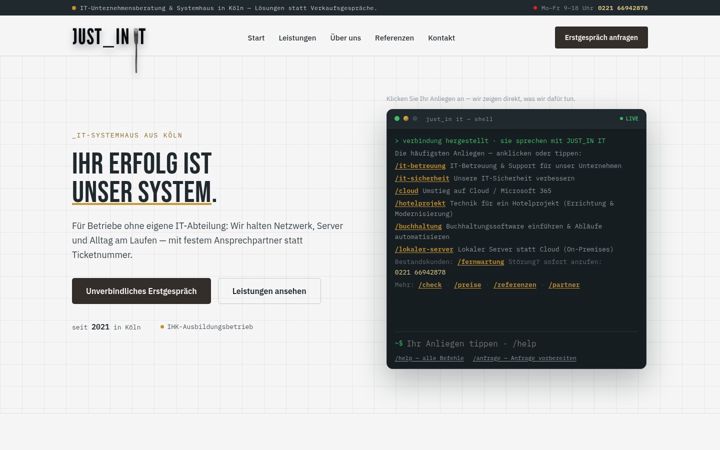Click the yellow terminal window dot
This screenshot has width=720, height=450.
tap(406, 118)
